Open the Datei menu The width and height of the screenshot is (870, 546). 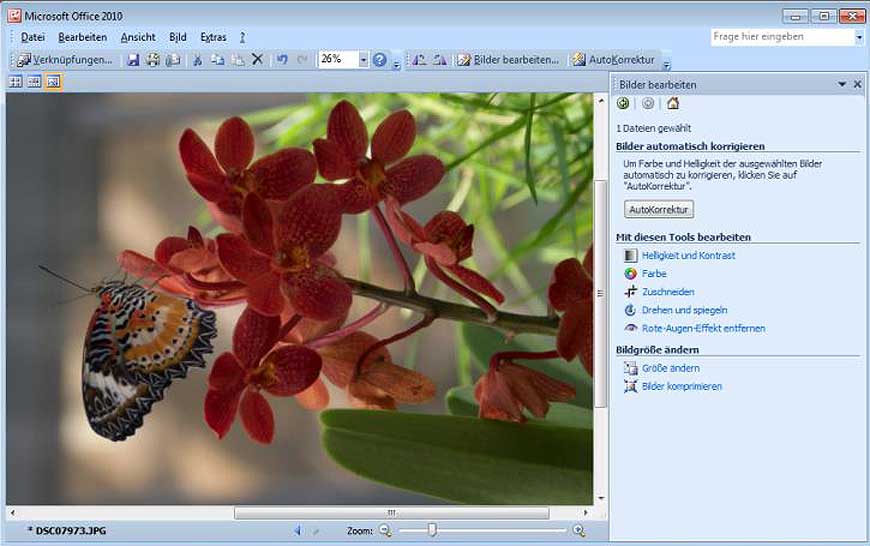[33, 37]
